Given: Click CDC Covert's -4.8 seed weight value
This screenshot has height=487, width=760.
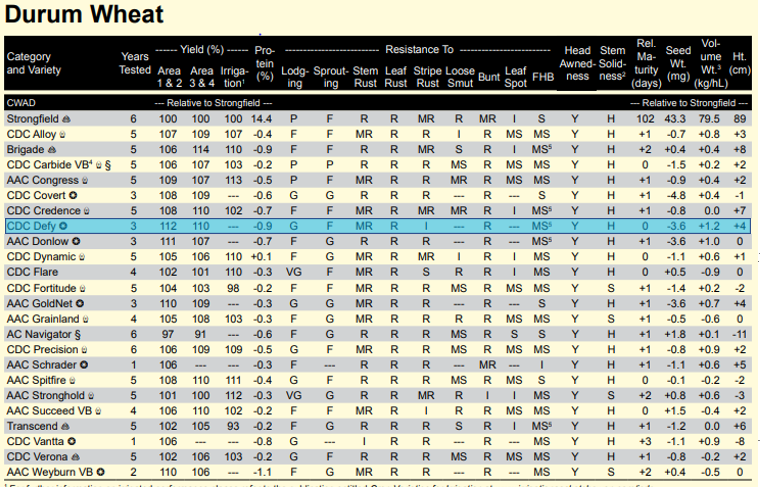Looking at the screenshot, I should pyautogui.click(x=675, y=196).
